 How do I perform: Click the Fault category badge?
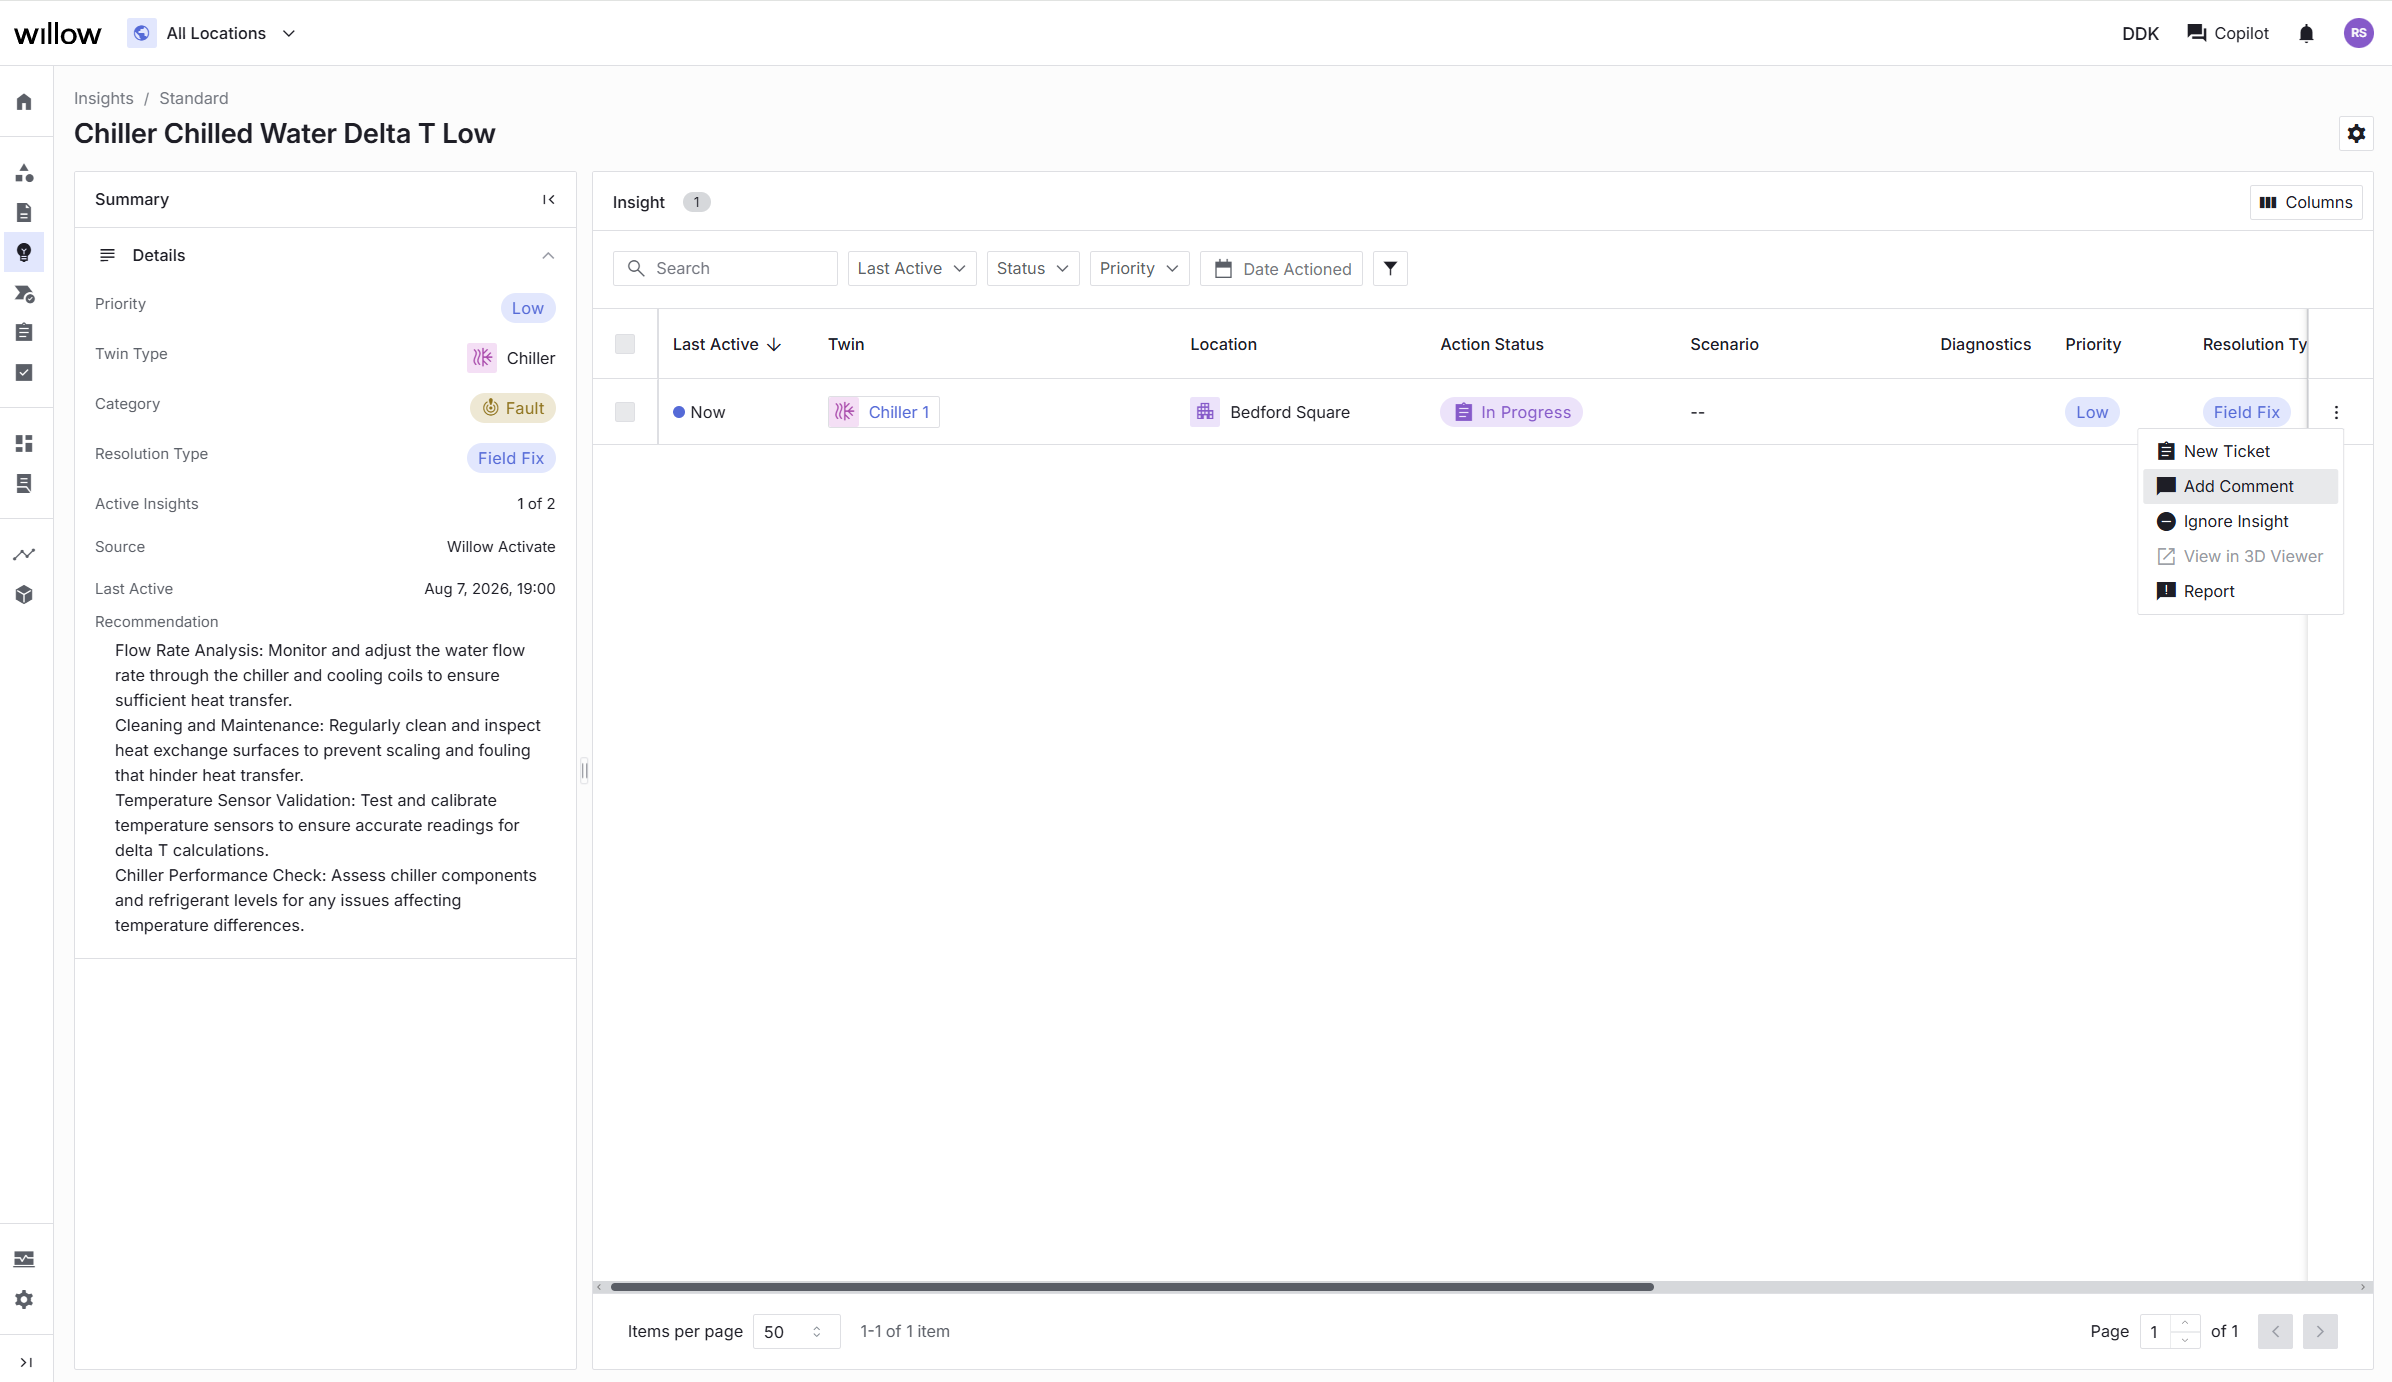[x=513, y=408]
